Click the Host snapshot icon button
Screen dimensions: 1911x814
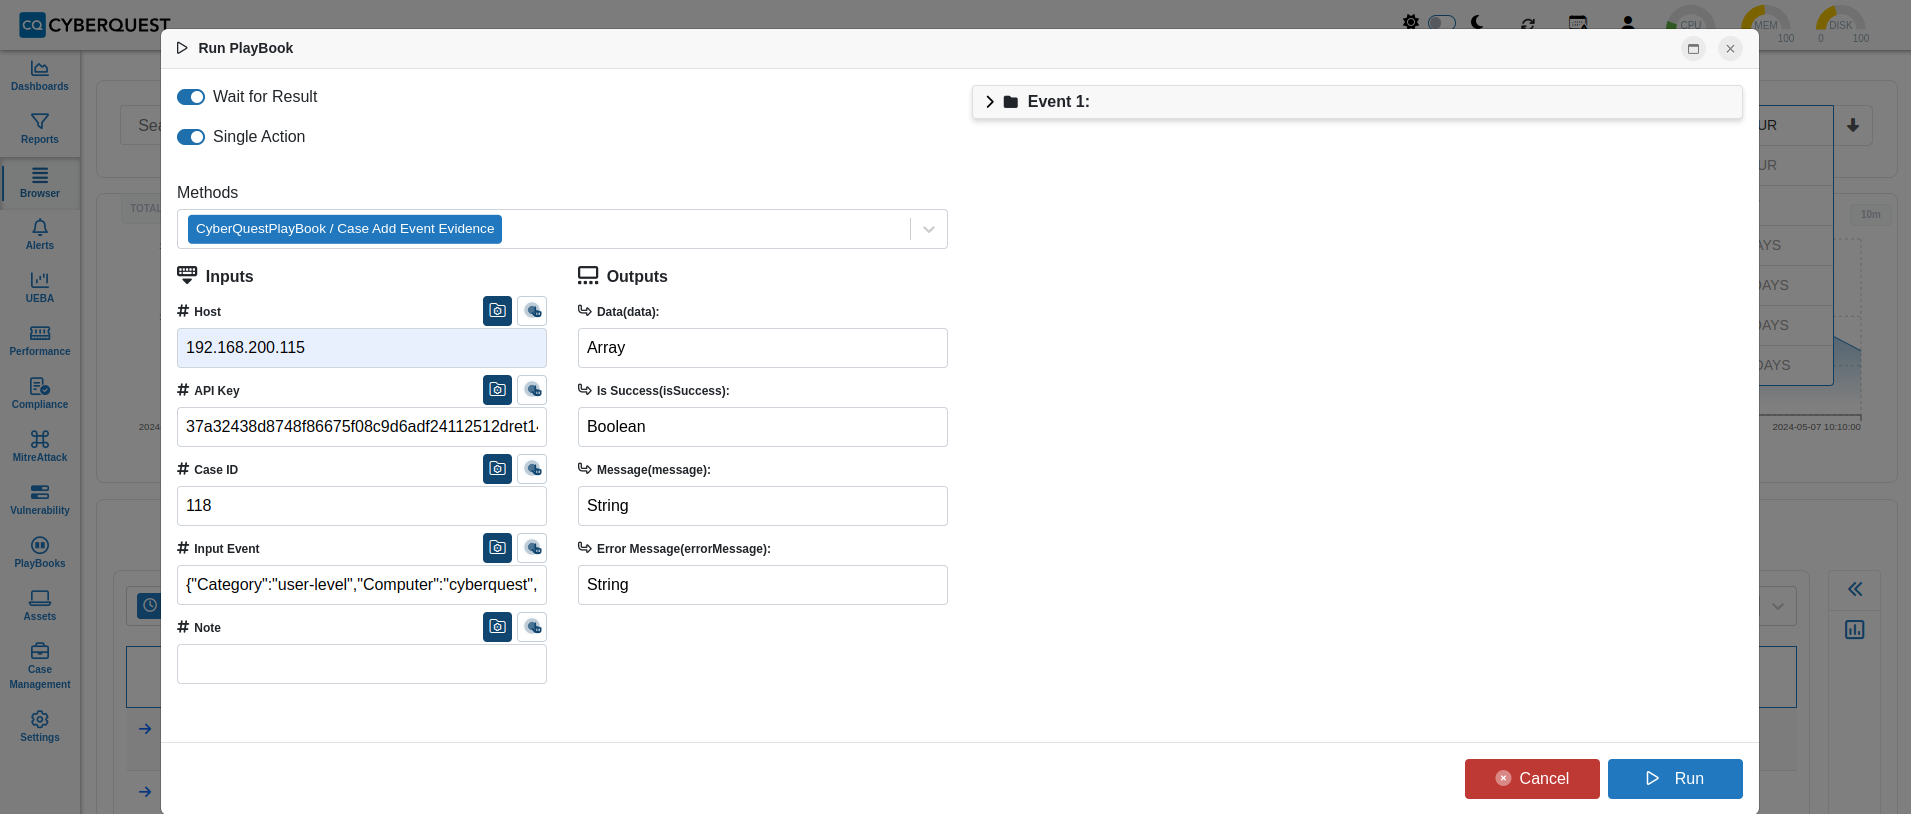click(x=497, y=311)
